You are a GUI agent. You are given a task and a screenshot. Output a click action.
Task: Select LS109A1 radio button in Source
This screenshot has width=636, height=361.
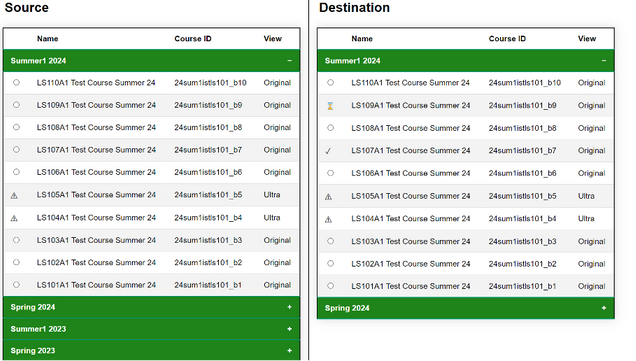coord(16,105)
